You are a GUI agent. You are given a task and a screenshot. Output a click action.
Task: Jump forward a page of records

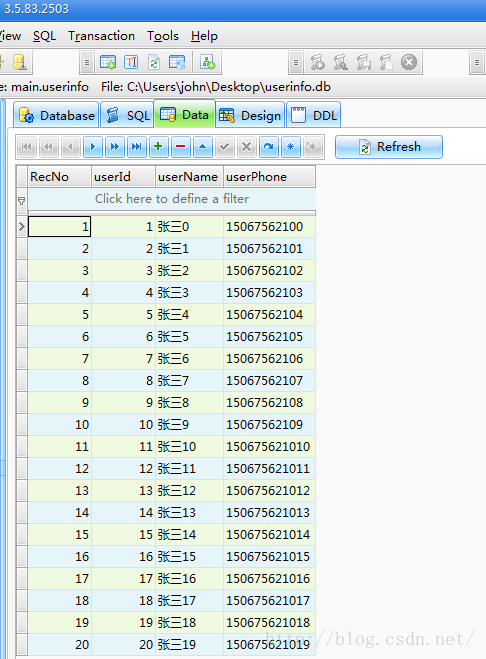pyautogui.click(x=115, y=147)
